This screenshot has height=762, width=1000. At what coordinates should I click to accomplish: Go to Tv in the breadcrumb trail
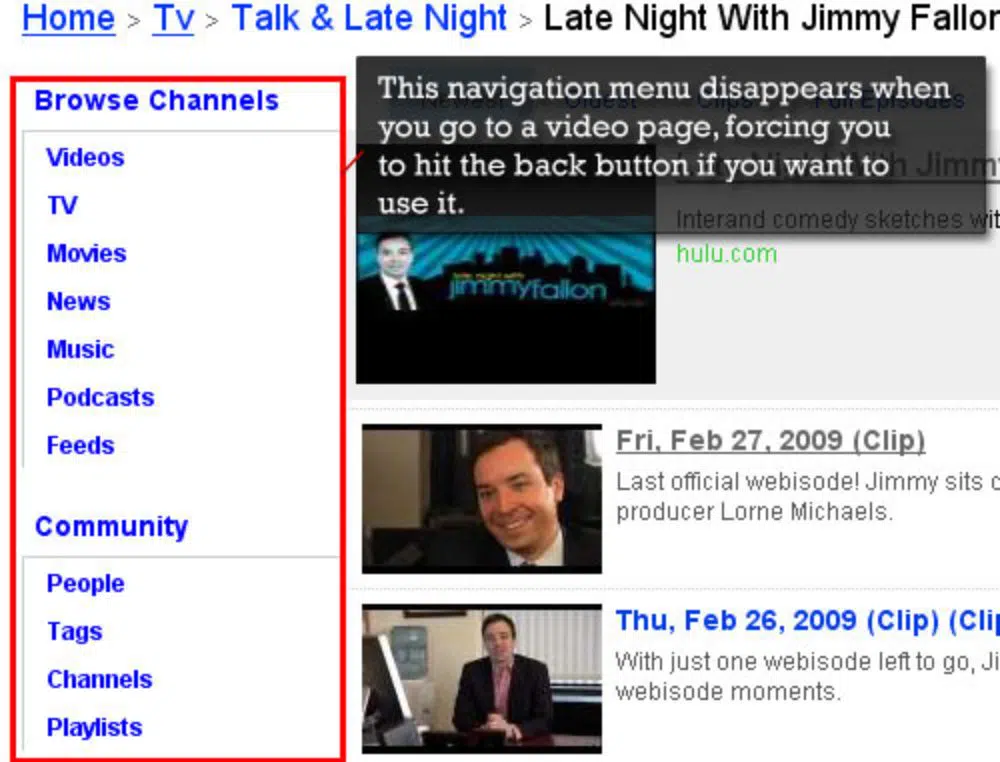point(173,18)
